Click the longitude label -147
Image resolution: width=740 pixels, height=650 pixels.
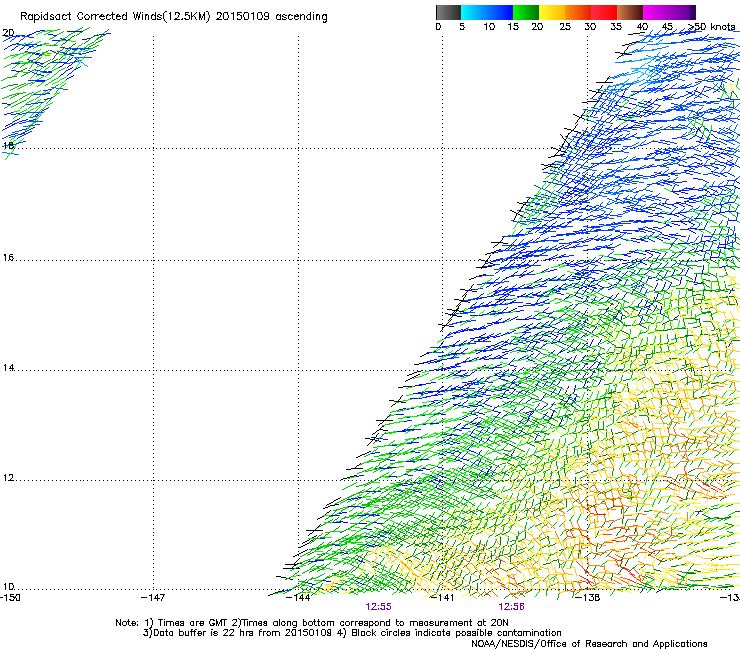tap(153, 598)
